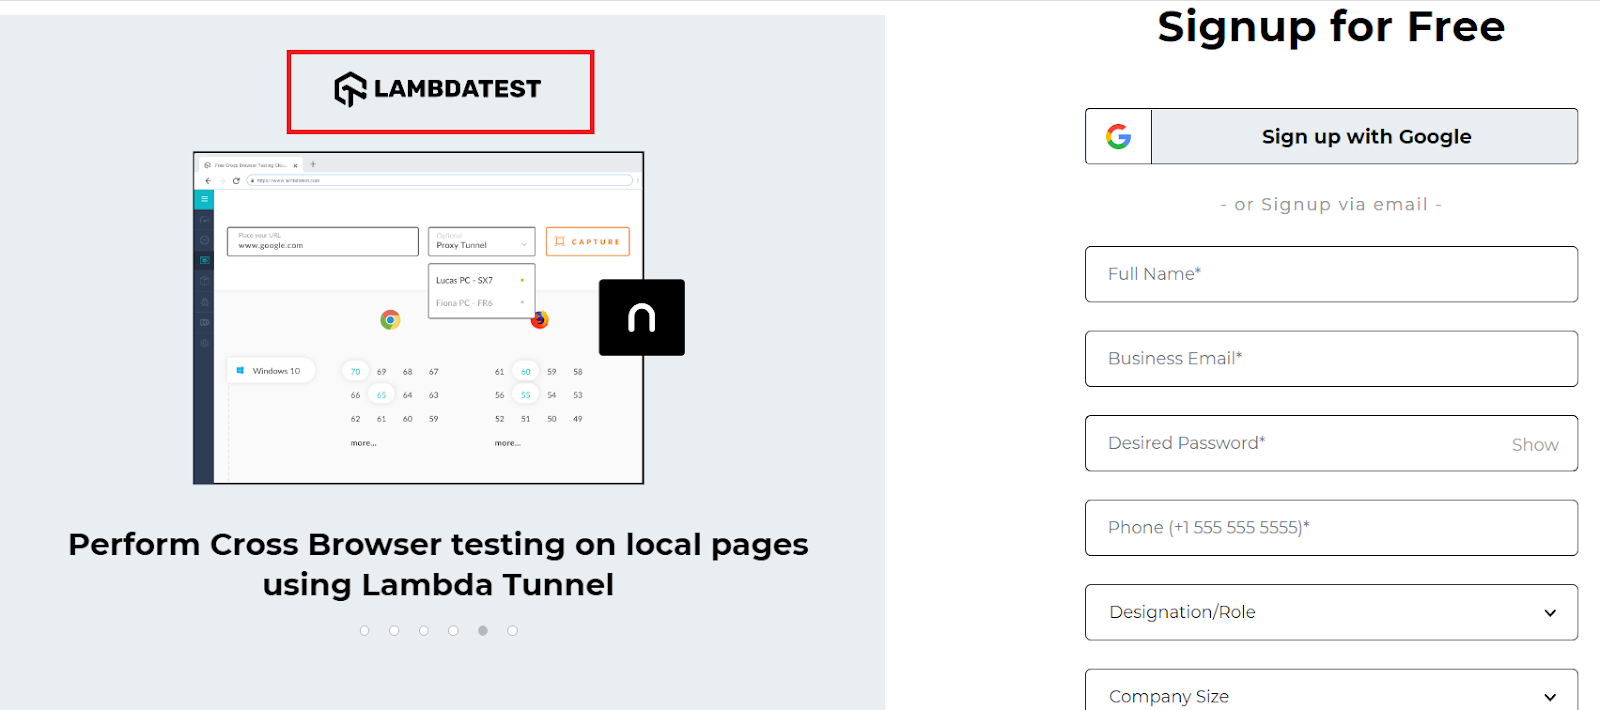Toggle Show for the Desired Password field

click(x=1534, y=445)
